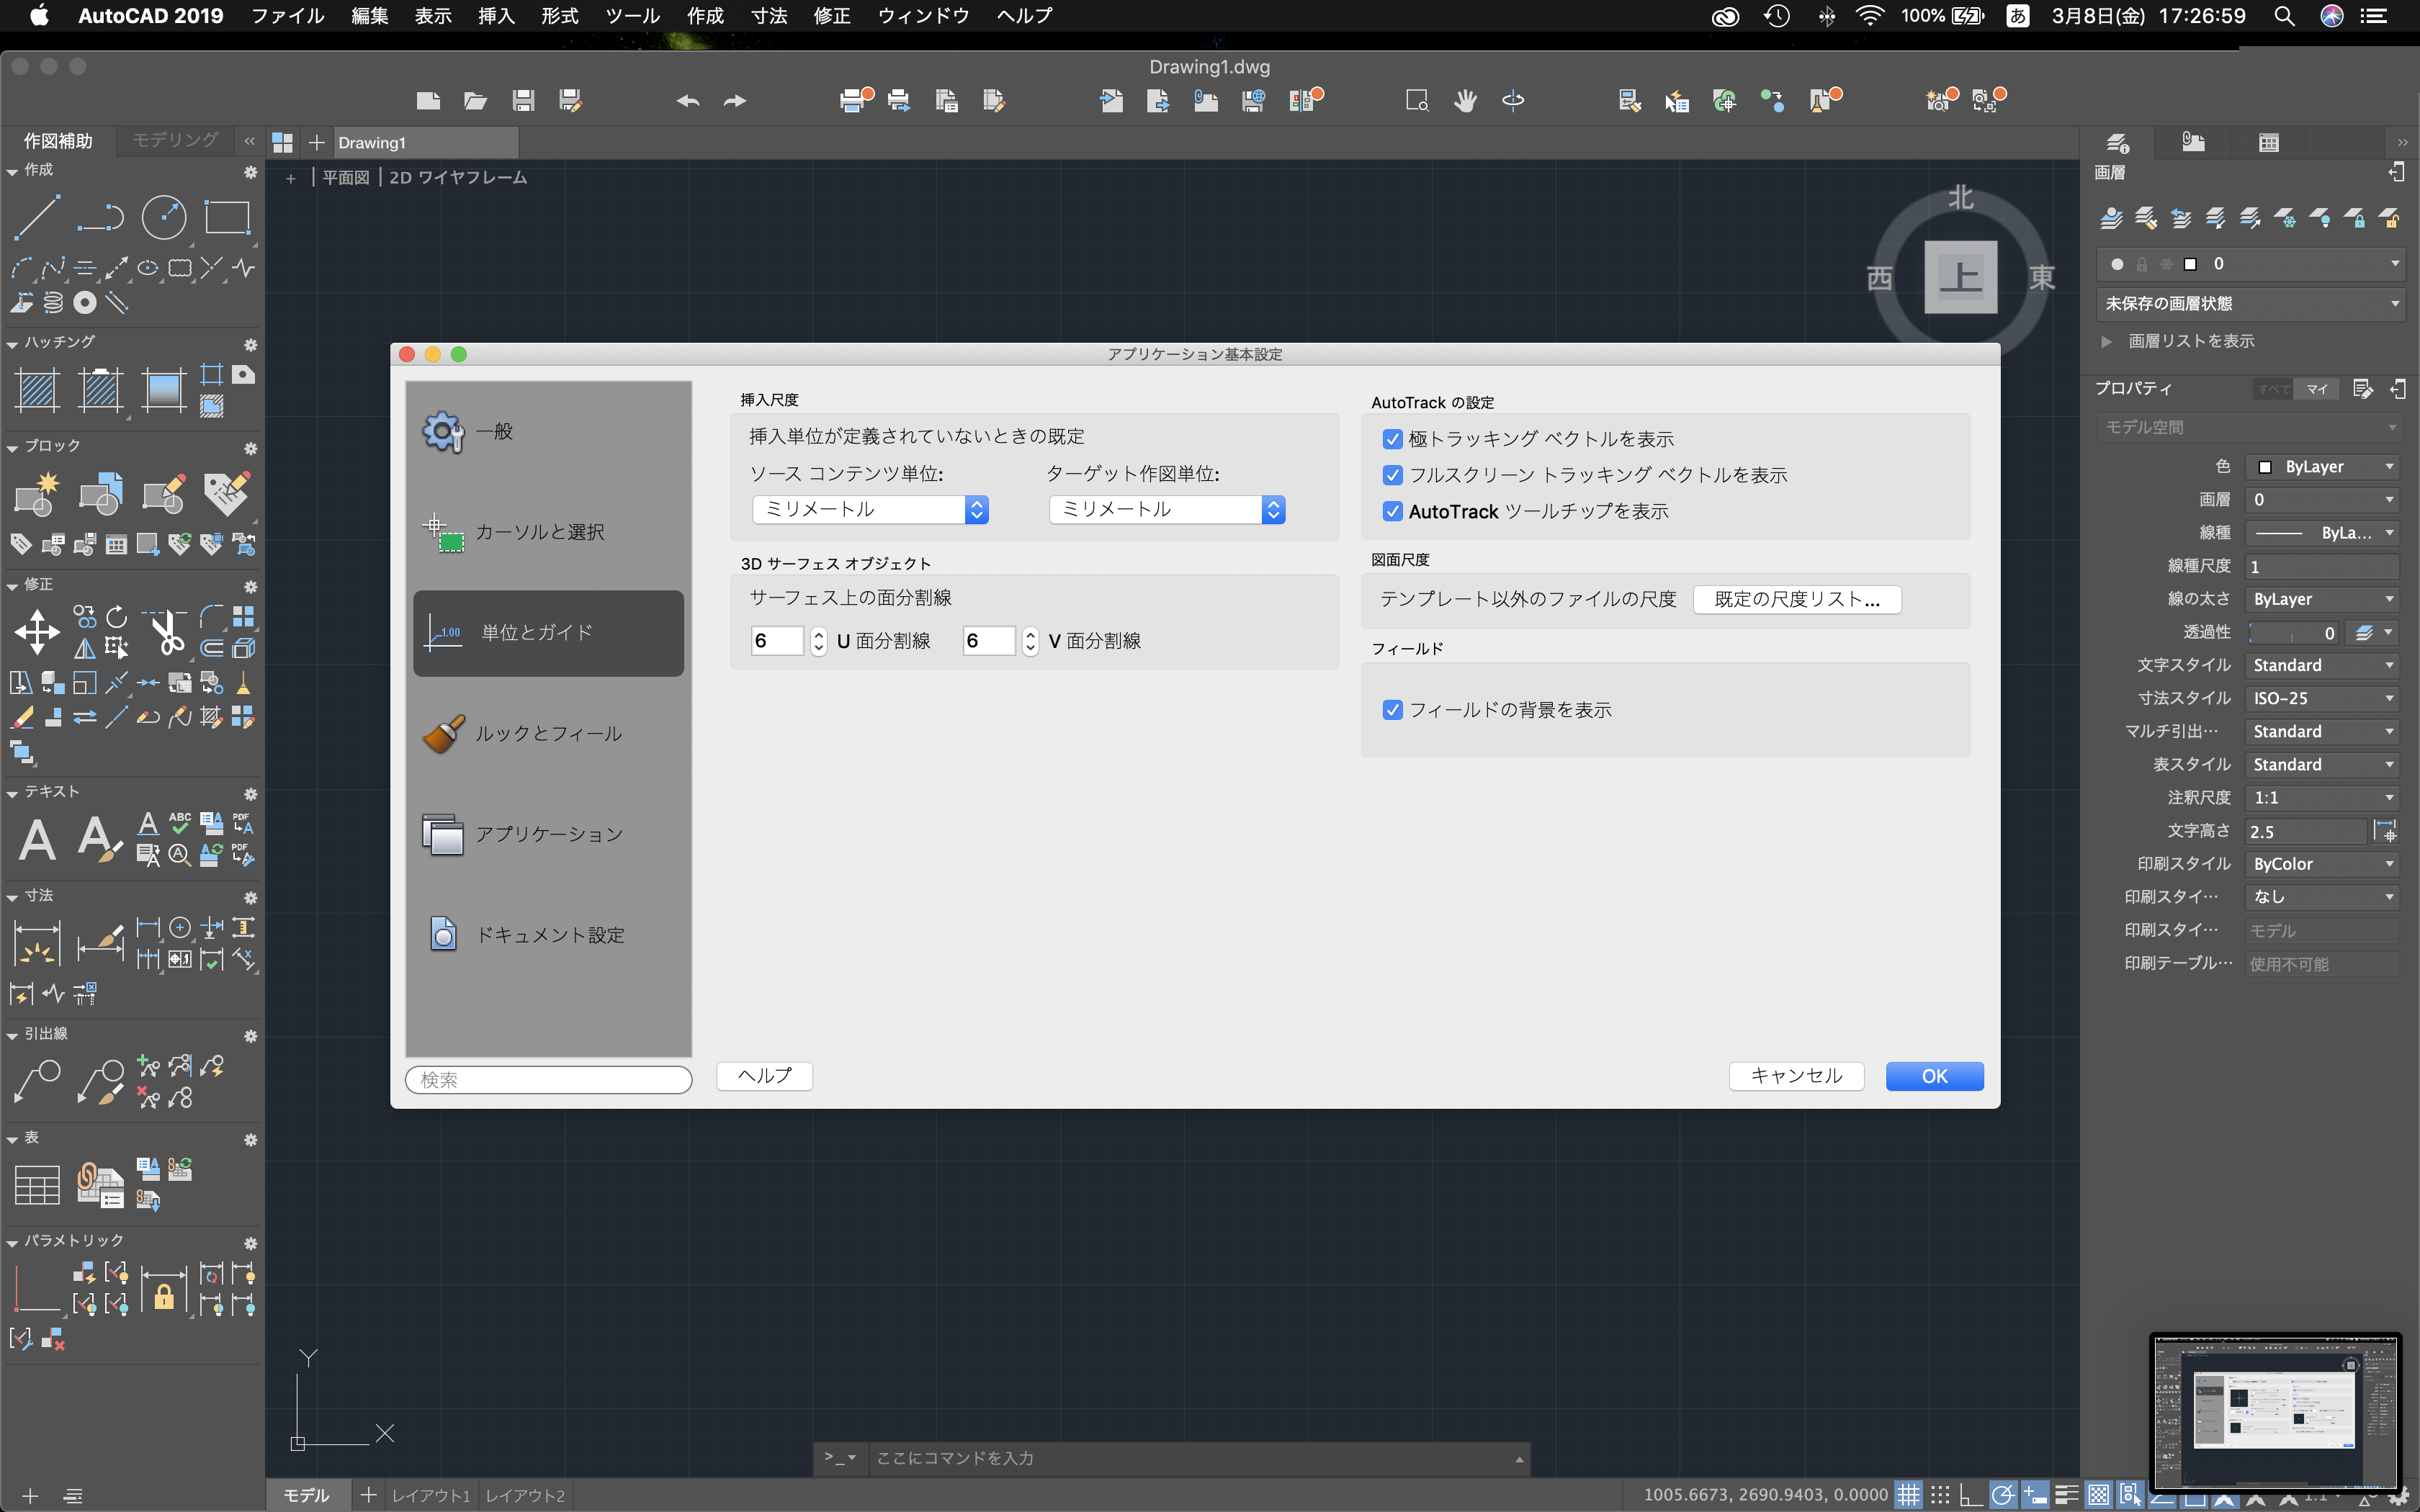2420x1512 pixels.
Task: Open ソース コンテンツ単位 dropdown
Action: point(870,510)
